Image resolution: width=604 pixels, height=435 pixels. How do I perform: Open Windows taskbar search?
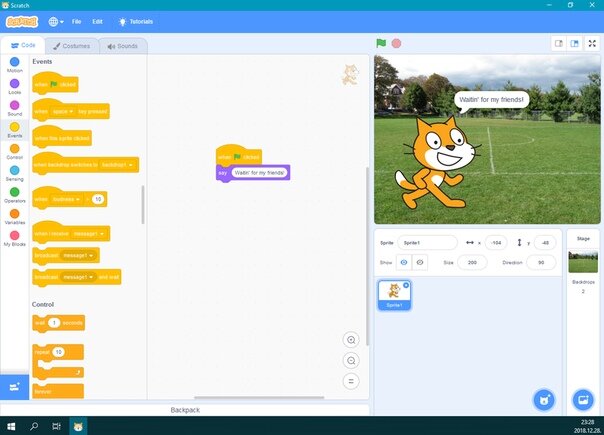34,426
